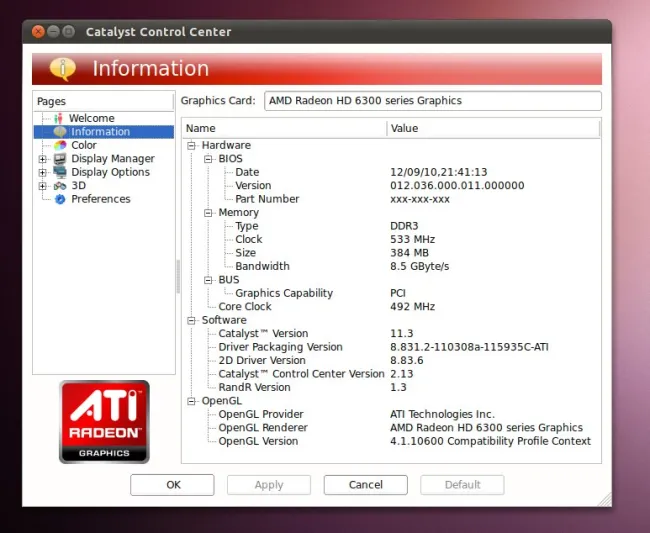
Task: Select the Catalyst Version row
Action: [x=391, y=334]
